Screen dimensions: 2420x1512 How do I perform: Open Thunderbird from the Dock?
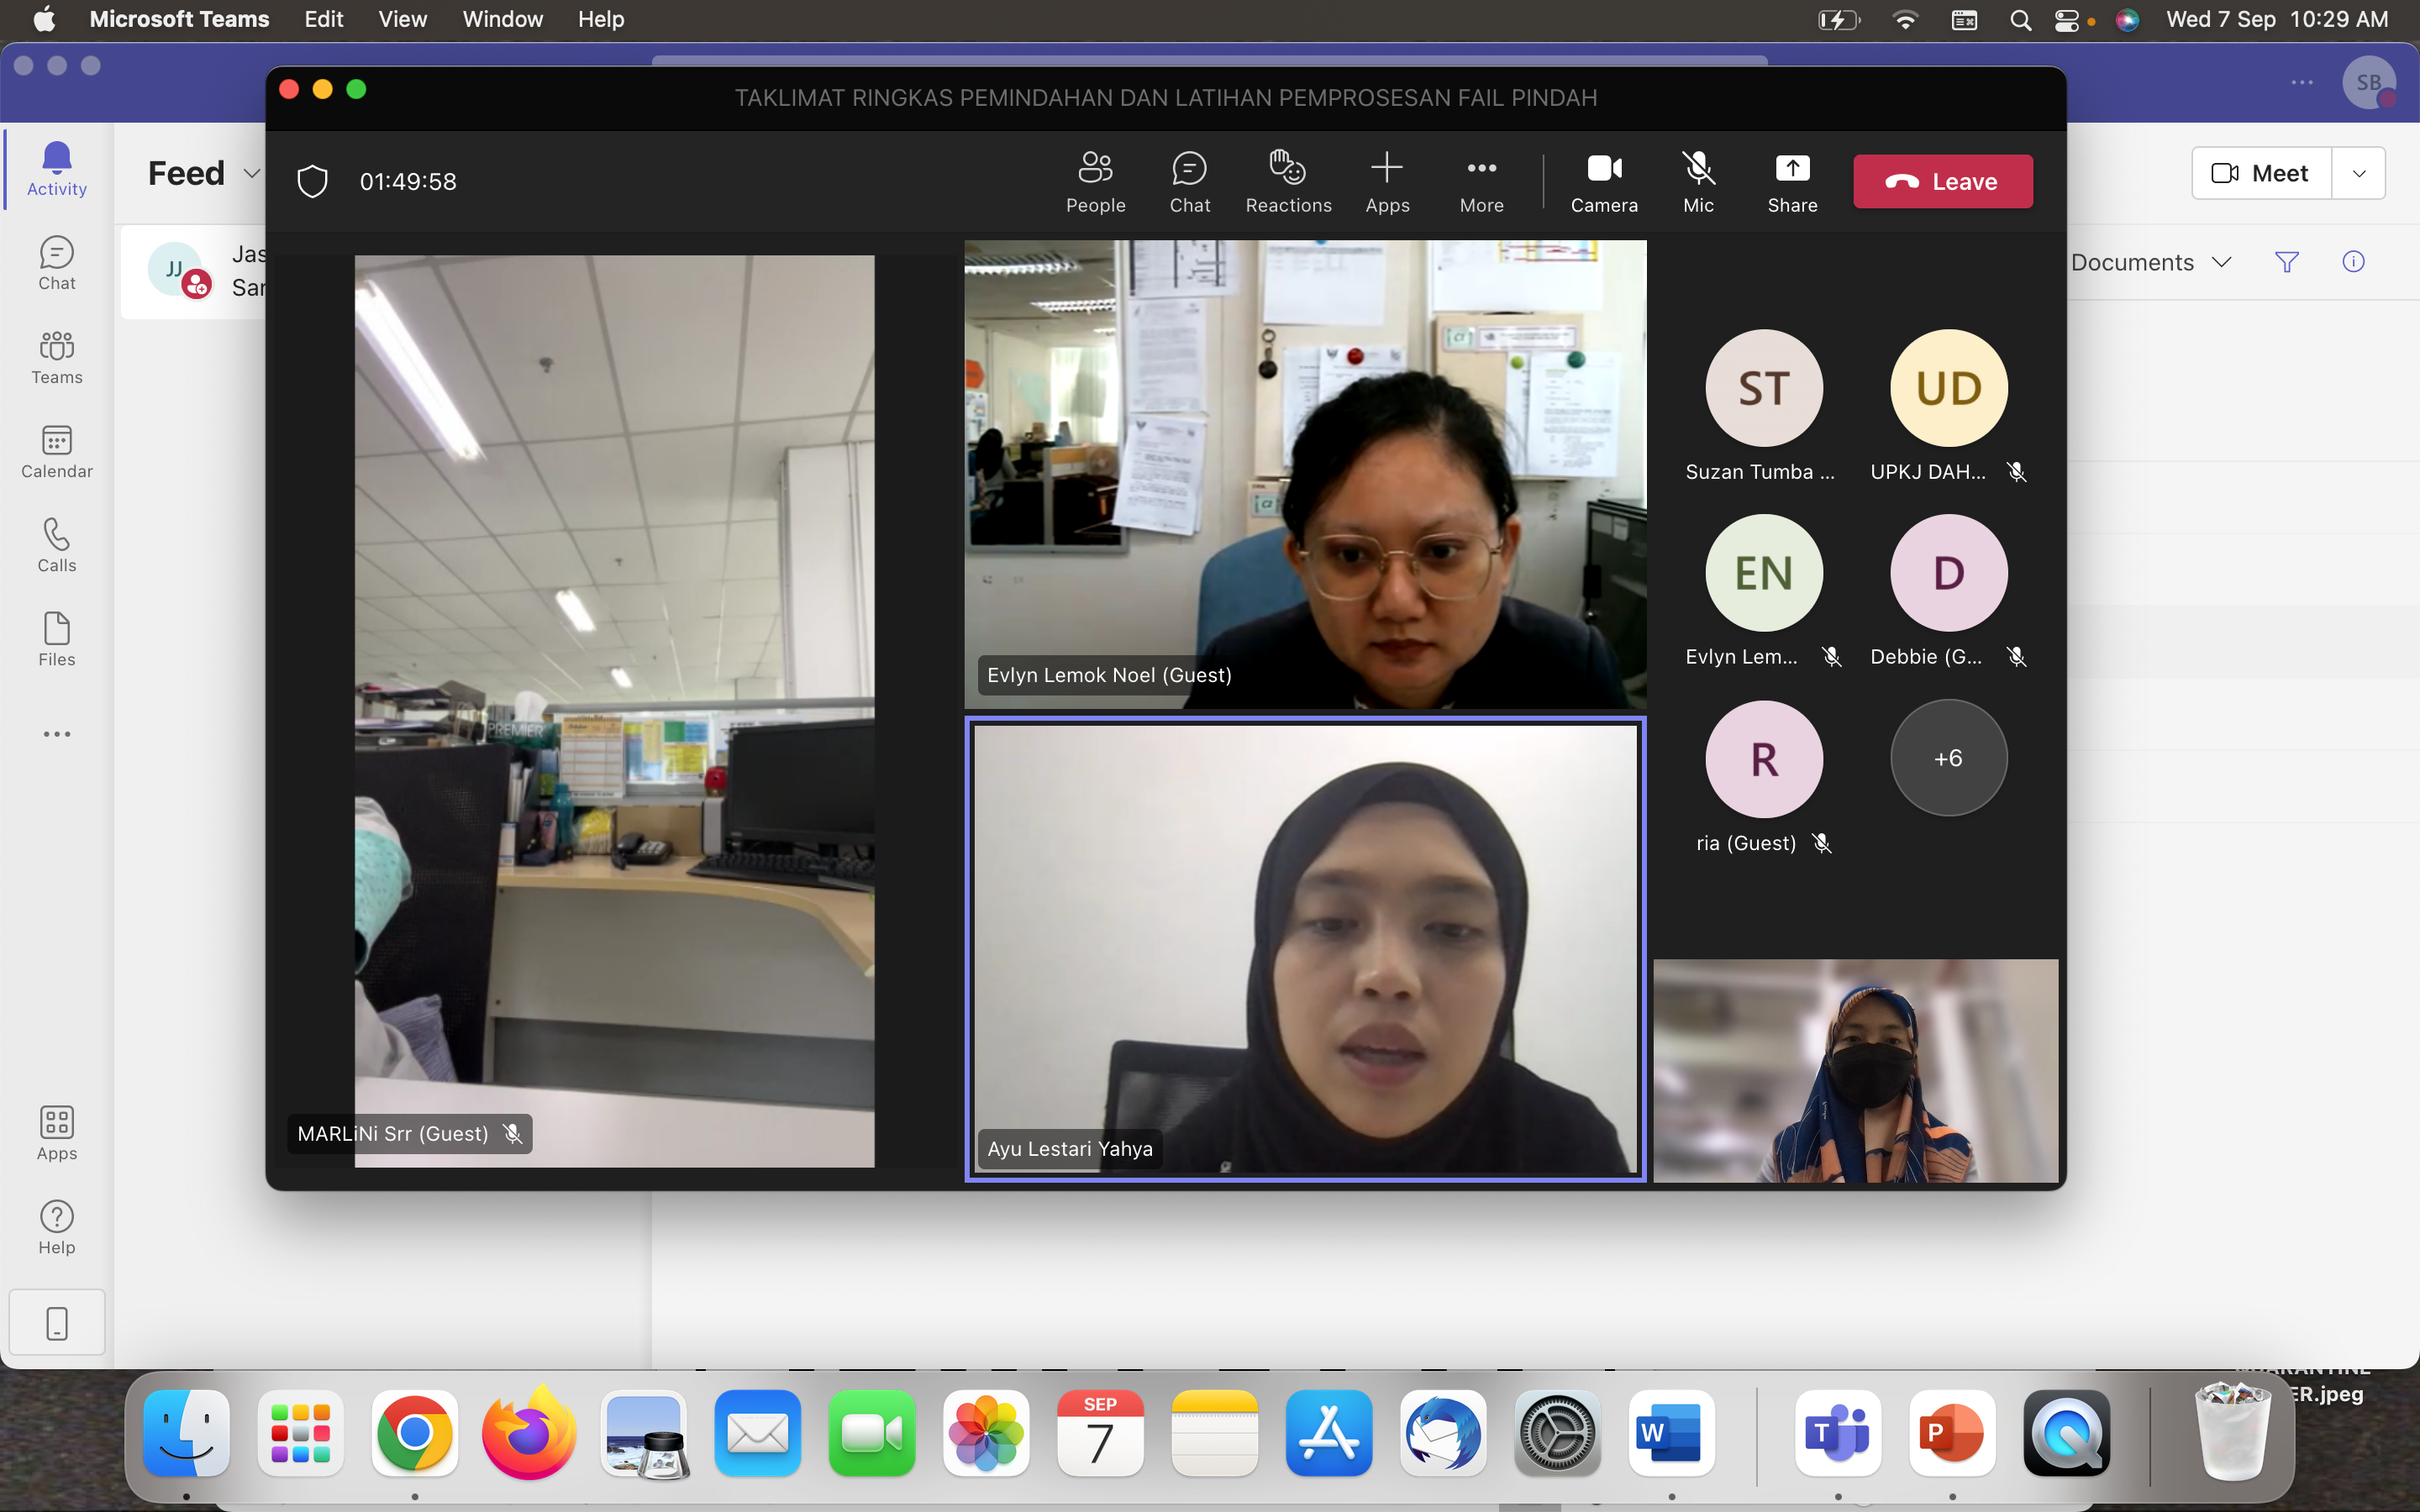tap(1443, 1432)
